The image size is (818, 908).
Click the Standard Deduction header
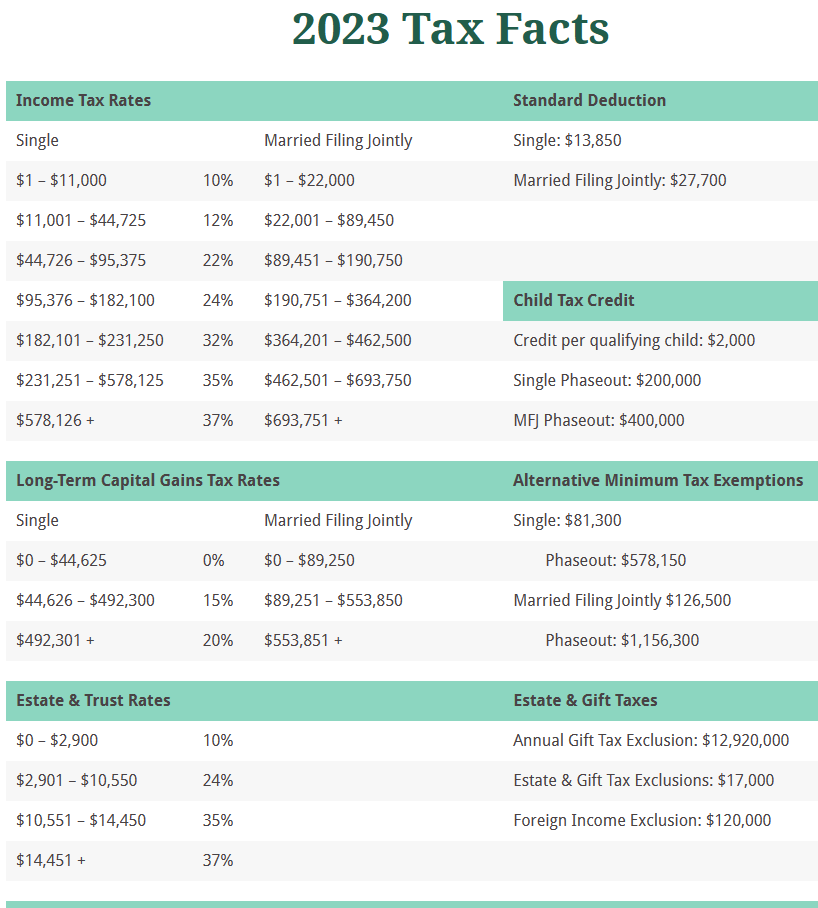589,100
